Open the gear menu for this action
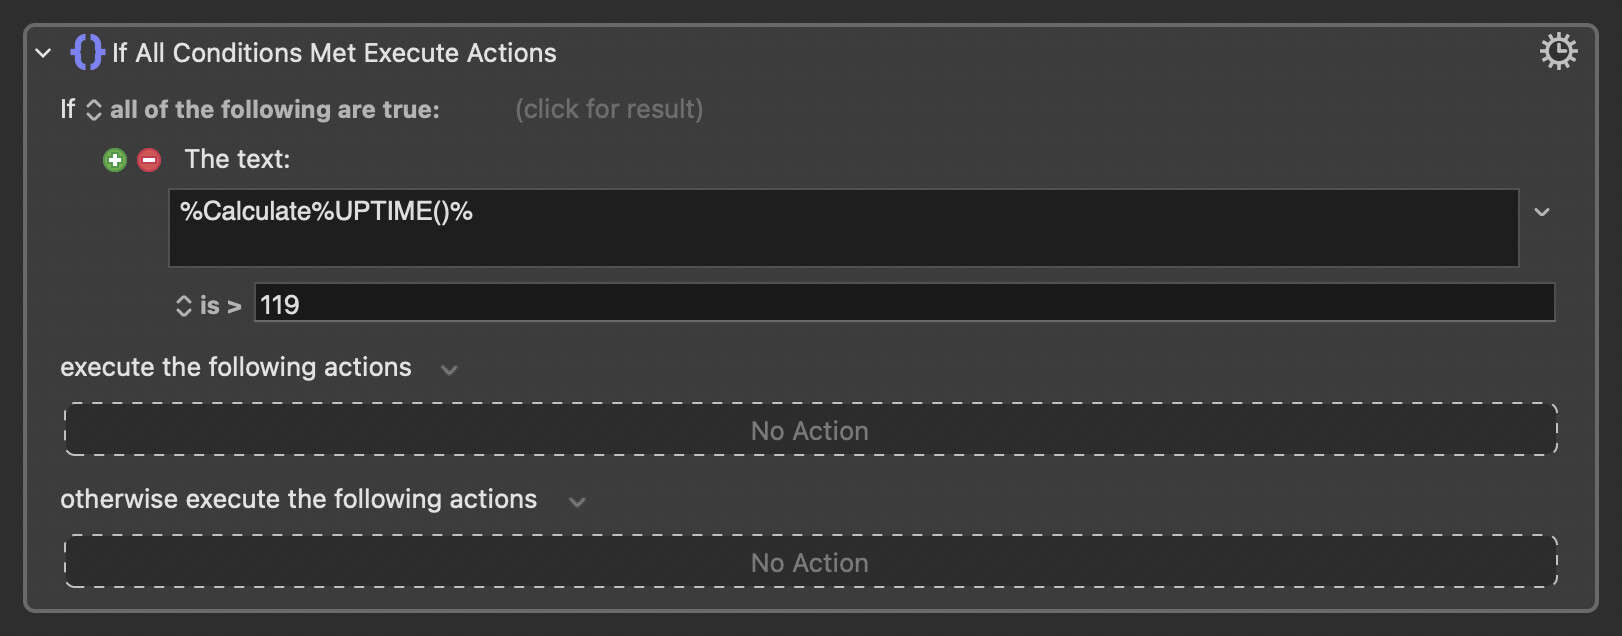Image resolution: width=1622 pixels, height=636 pixels. pyautogui.click(x=1558, y=51)
